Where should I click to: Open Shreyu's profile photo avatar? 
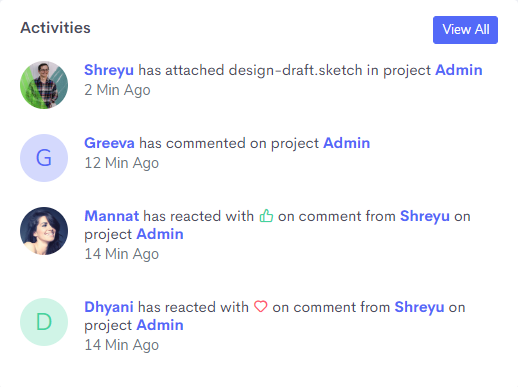coord(44,85)
